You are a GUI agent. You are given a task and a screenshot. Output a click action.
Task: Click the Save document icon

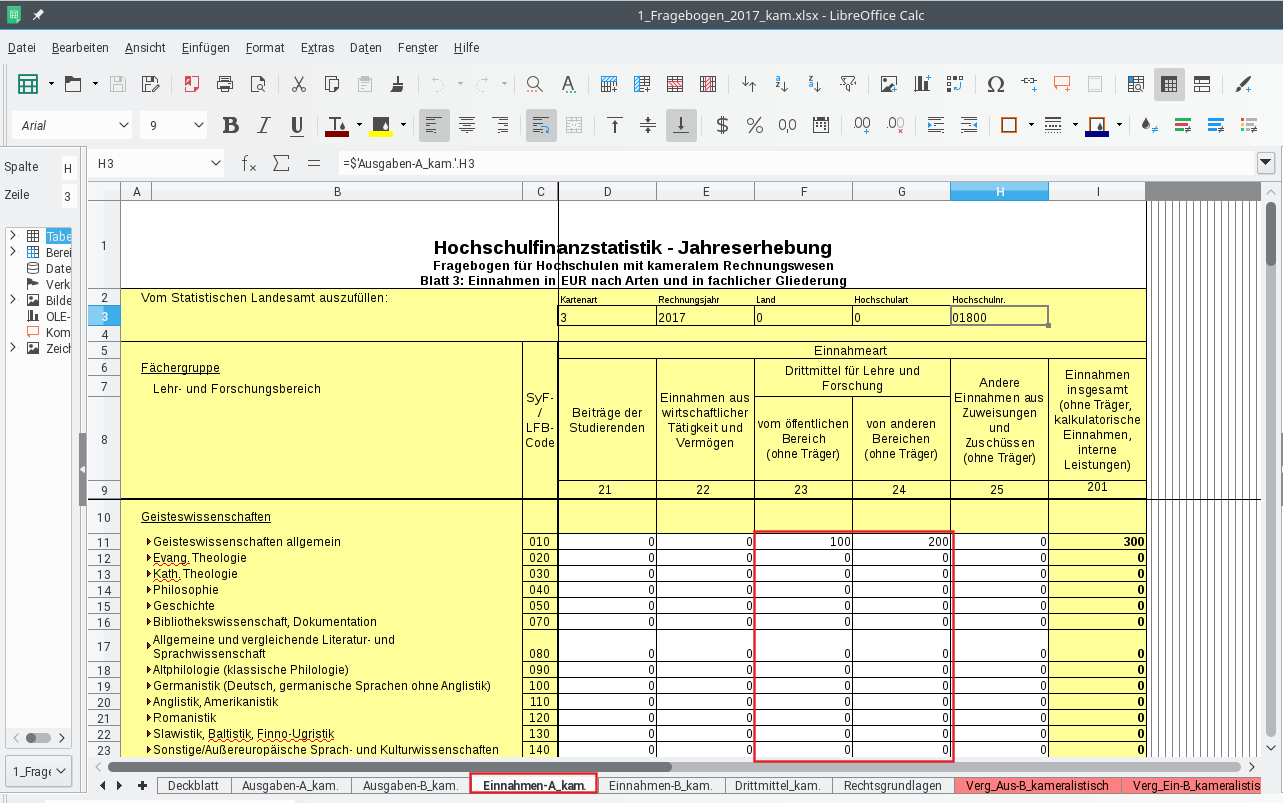[117, 84]
